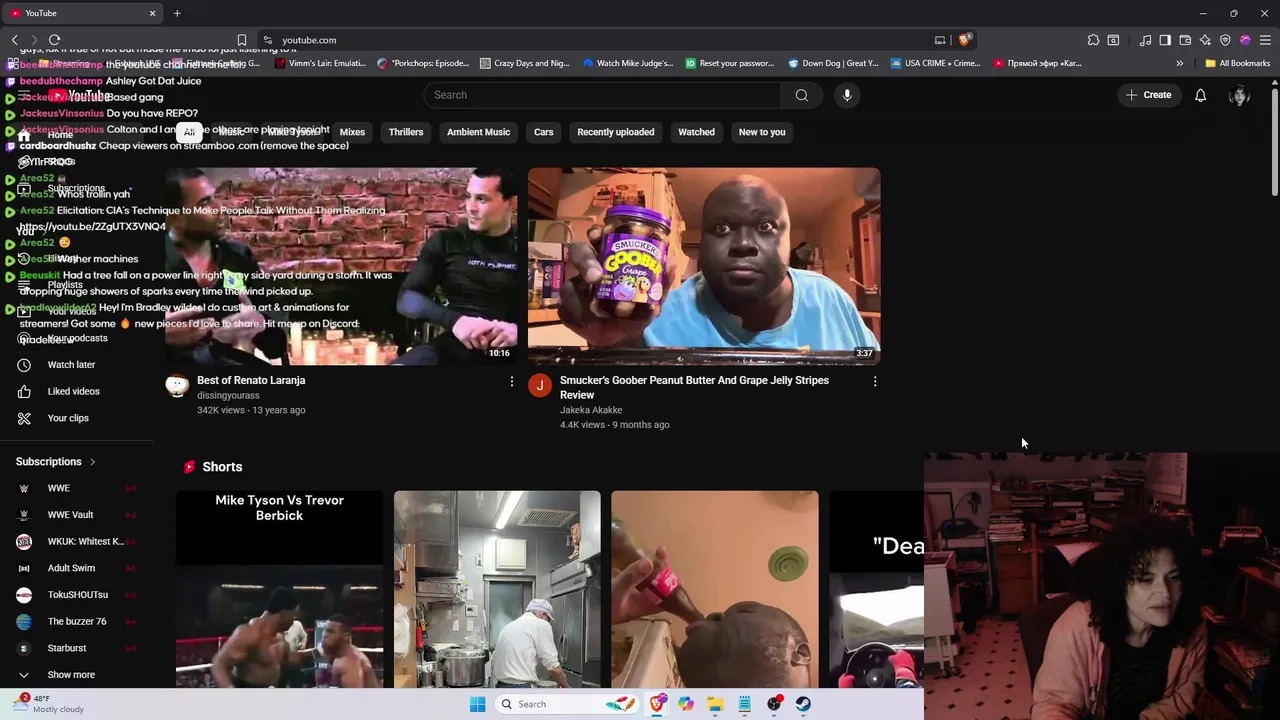Screen dimensions: 1280x720
Task: Start voice search with the microphone icon
Action: coord(847,95)
